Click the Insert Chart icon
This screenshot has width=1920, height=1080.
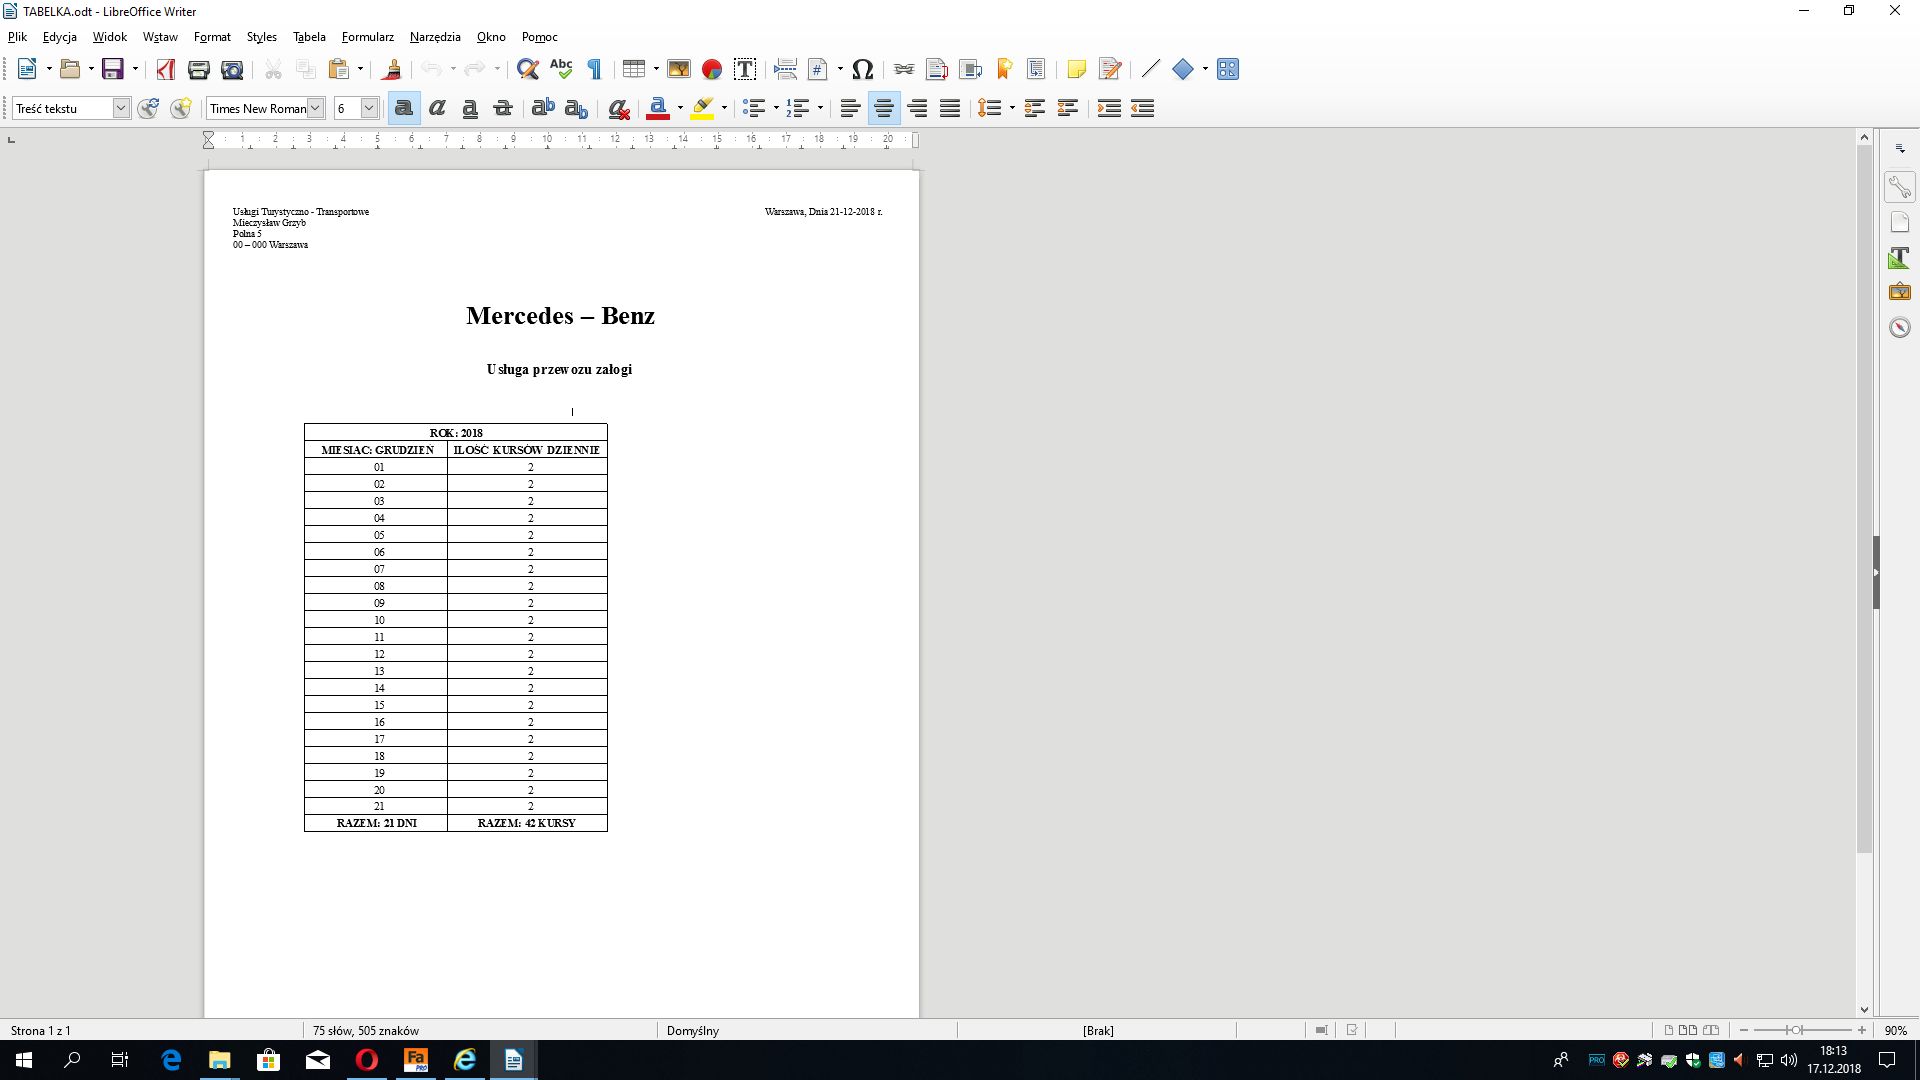tap(712, 69)
